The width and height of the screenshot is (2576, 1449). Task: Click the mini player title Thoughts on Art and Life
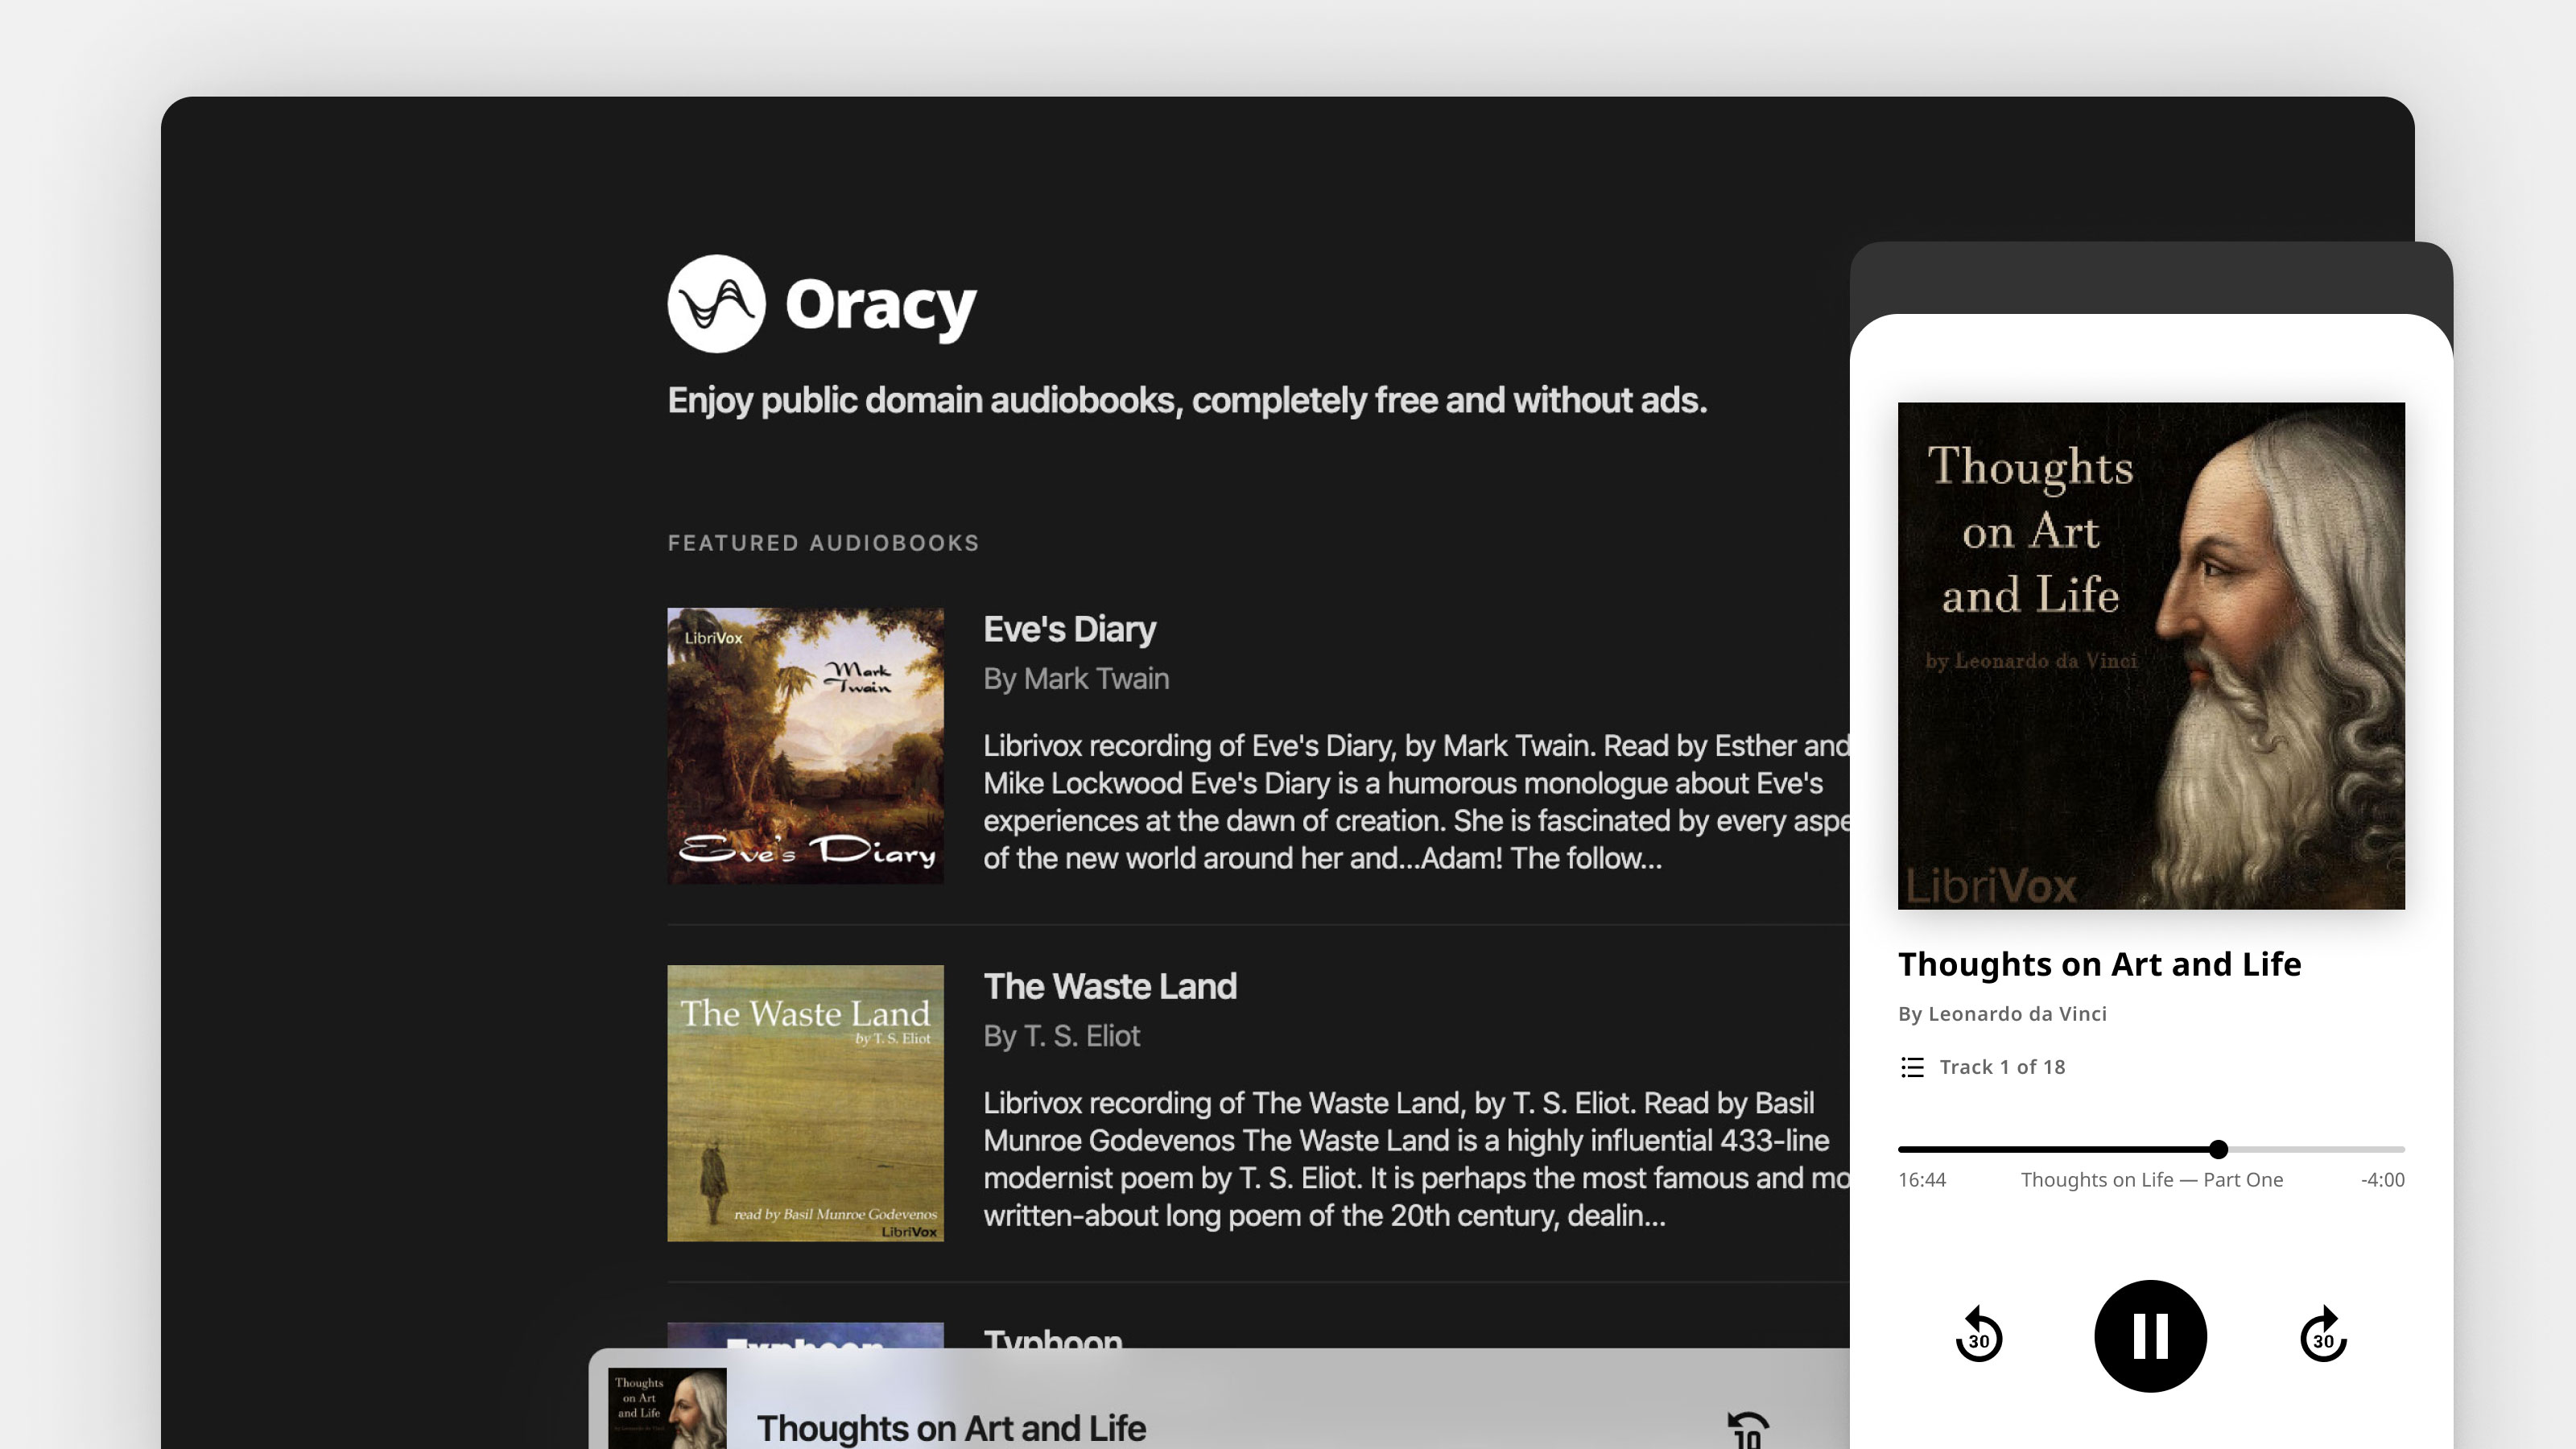click(950, 1428)
